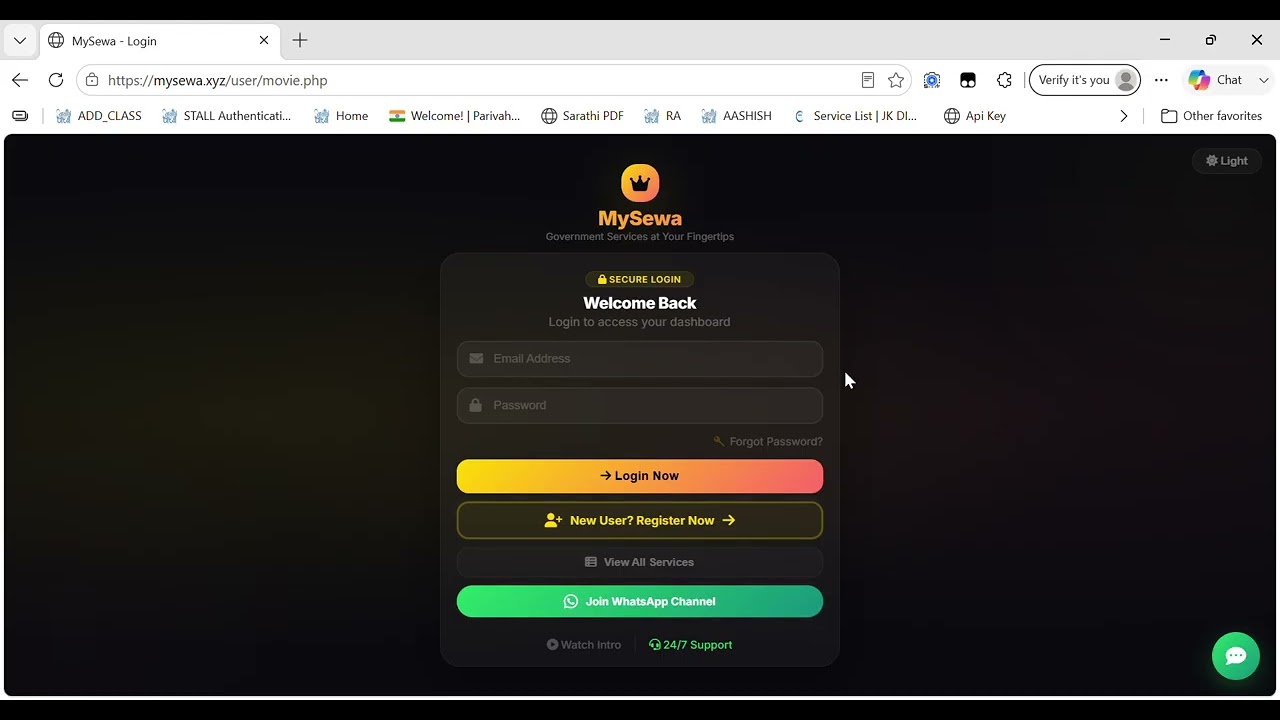Select New User? Register Now button
Screen dimensions: 1280x720
[640, 520]
